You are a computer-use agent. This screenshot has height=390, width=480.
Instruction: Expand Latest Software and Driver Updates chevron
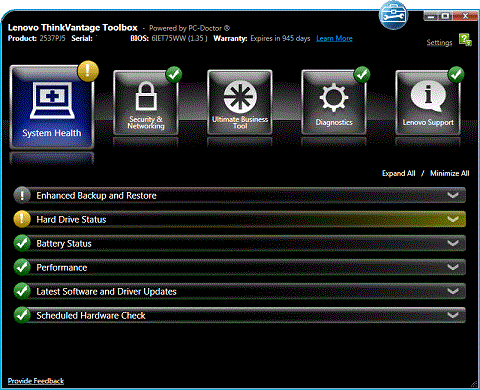453,291
